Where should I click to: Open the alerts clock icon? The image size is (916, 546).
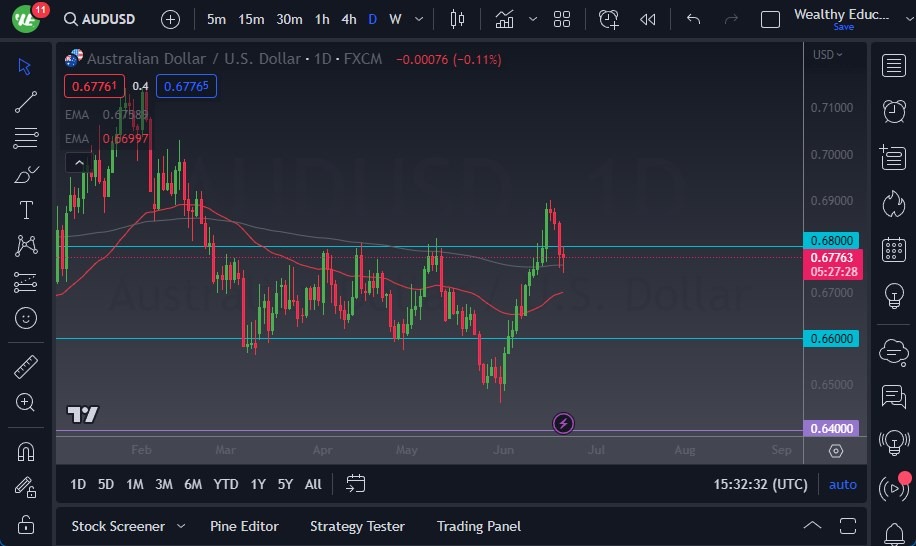[893, 111]
